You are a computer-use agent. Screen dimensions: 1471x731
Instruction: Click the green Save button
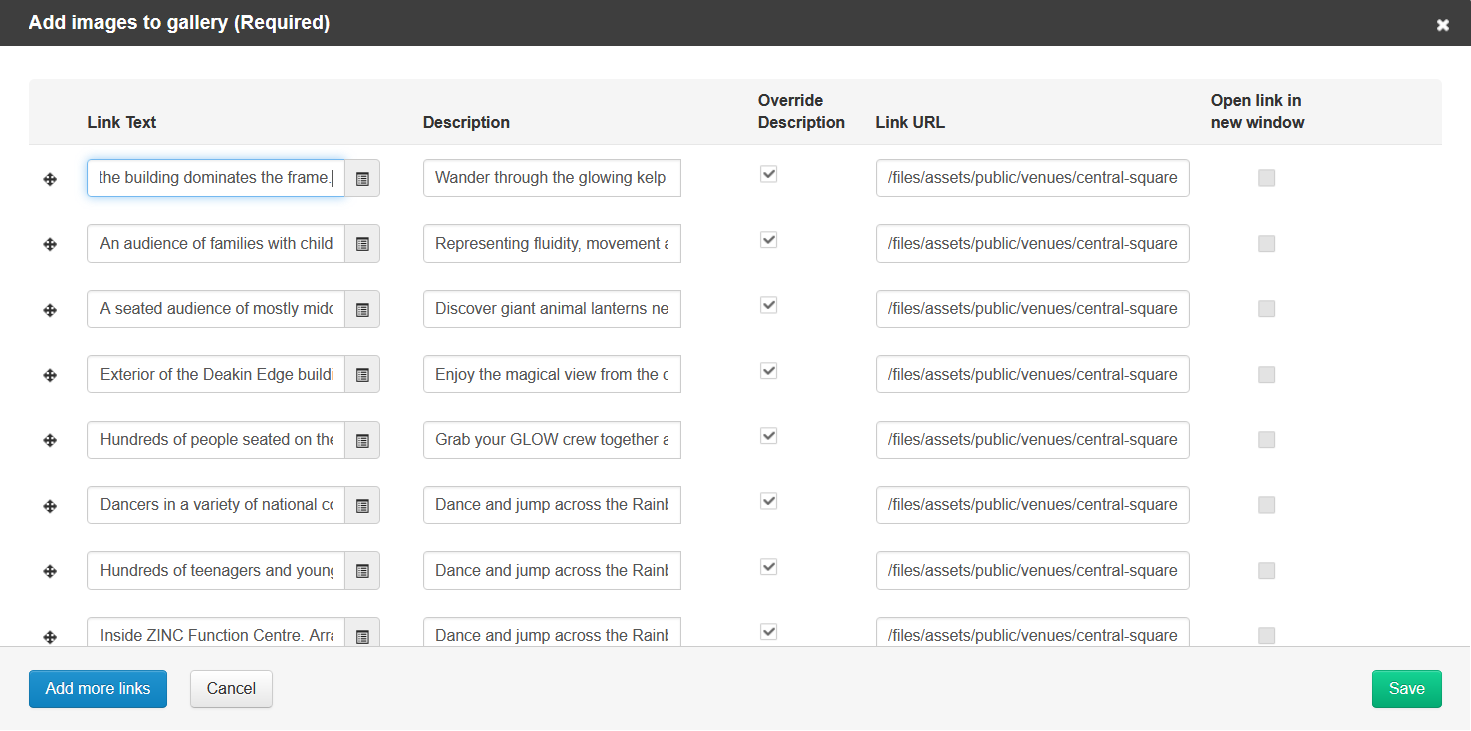(x=1406, y=689)
